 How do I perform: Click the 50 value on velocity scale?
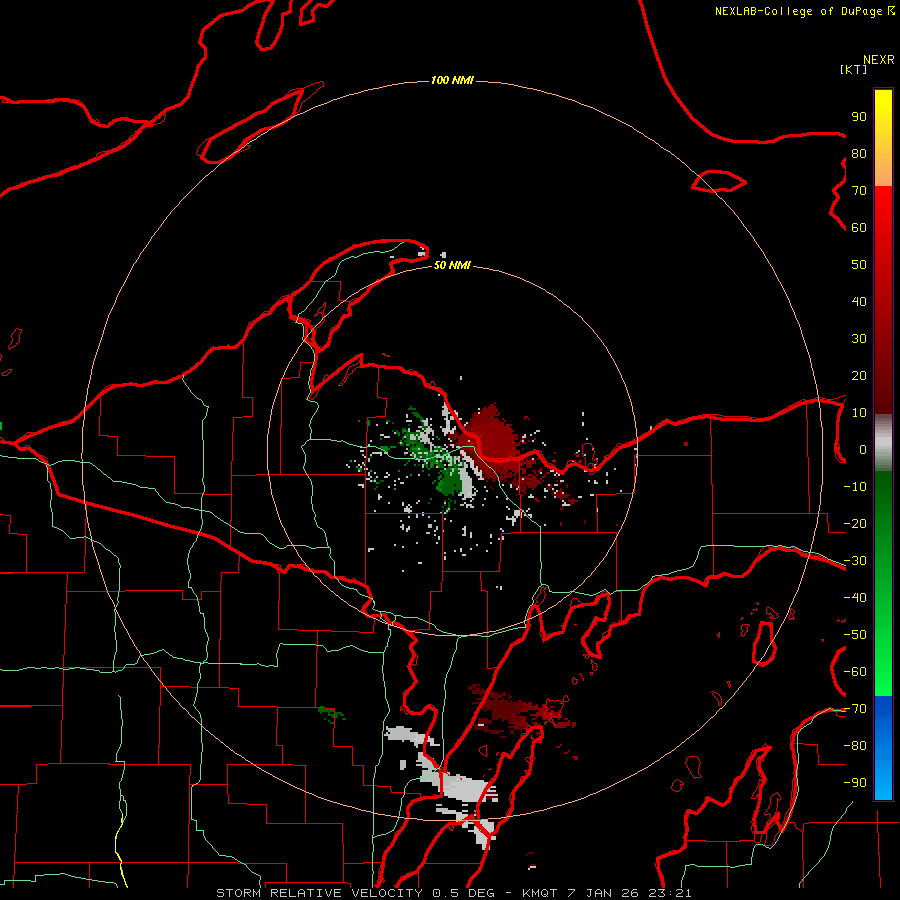click(859, 265)
